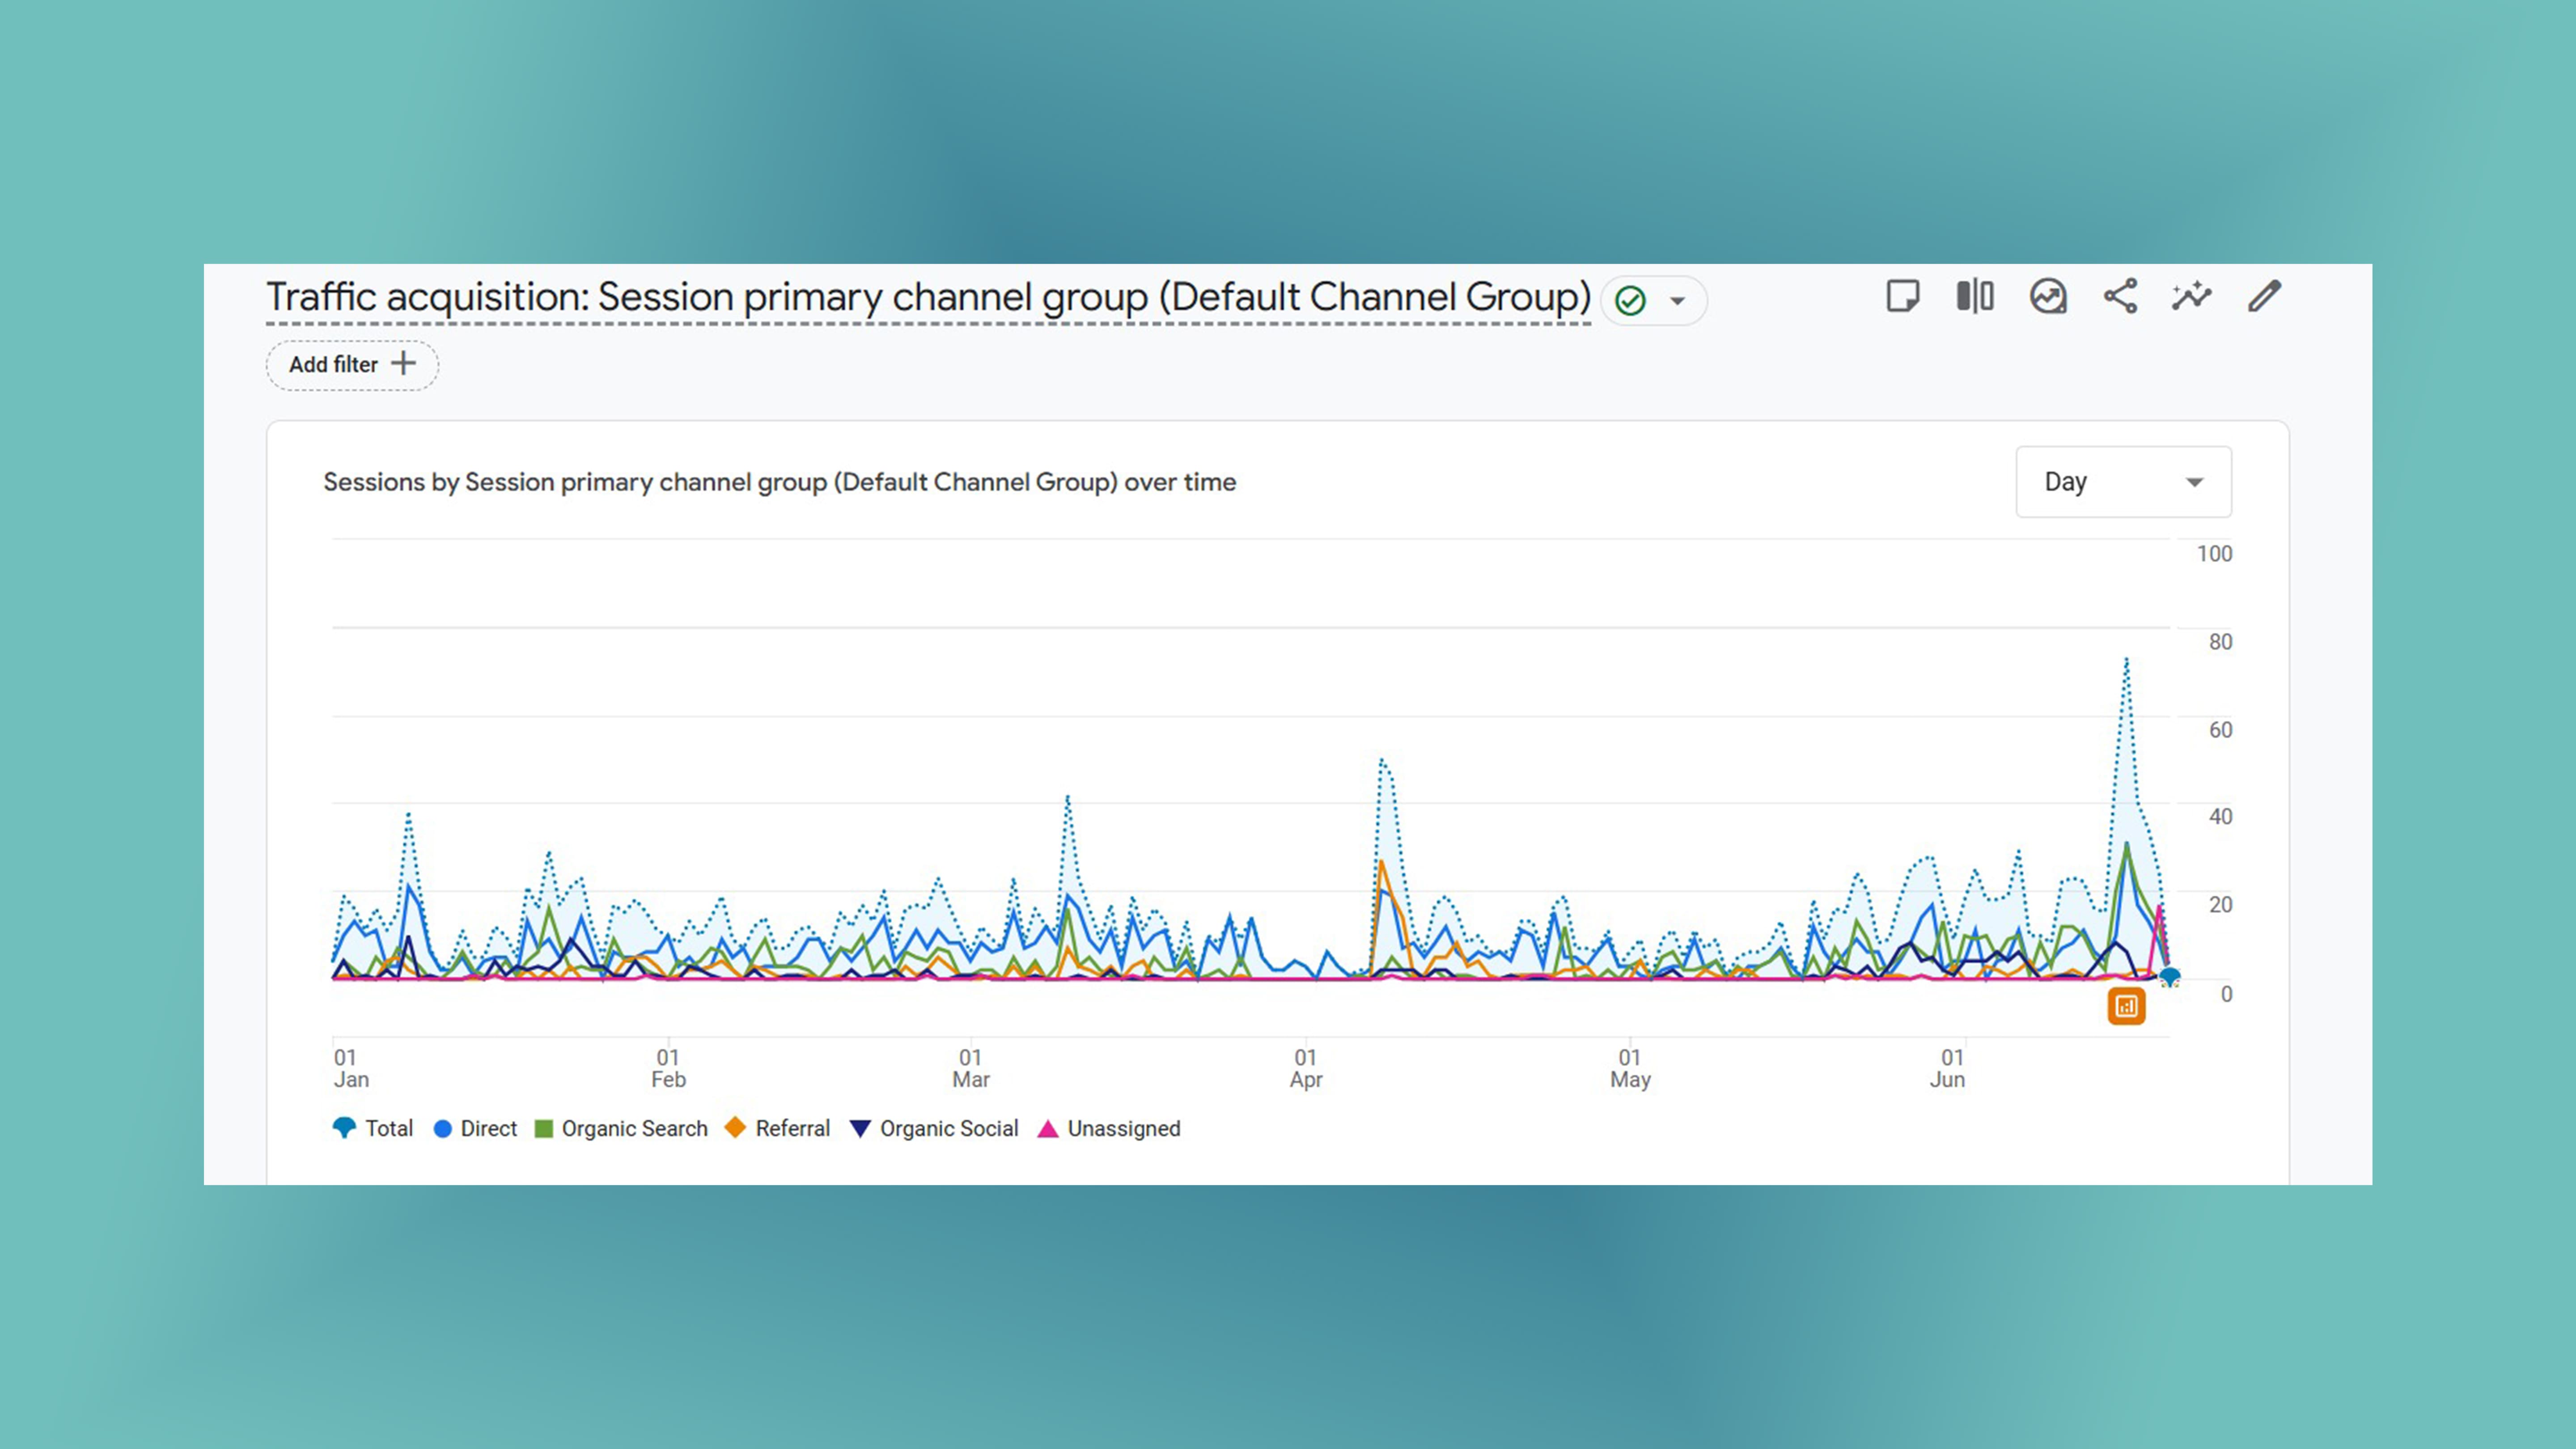Open the annotations note icon
Screen dimensions: 2576x1449
pyautogui.click(x=1902, y=297)
